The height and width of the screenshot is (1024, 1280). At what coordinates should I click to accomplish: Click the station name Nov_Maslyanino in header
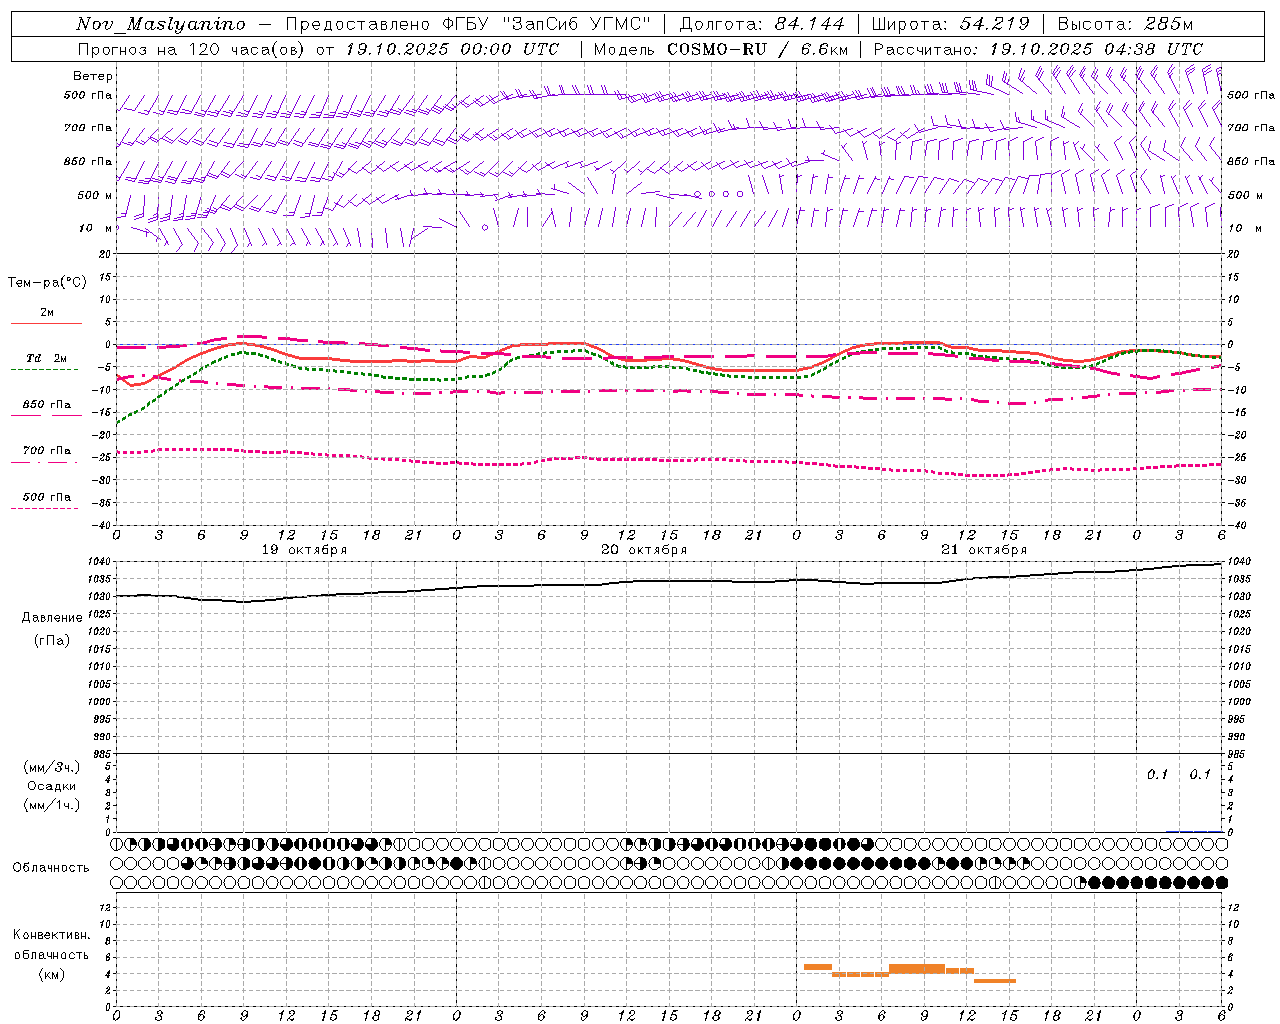click(x=161, y=24)
